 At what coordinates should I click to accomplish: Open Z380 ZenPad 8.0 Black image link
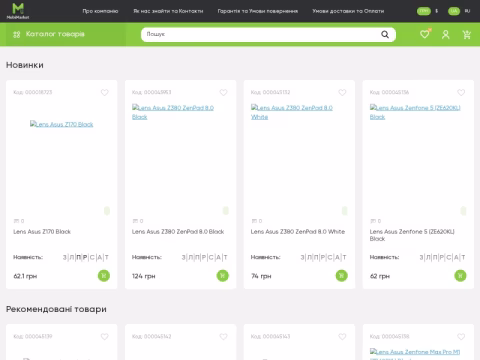(173, 112)
